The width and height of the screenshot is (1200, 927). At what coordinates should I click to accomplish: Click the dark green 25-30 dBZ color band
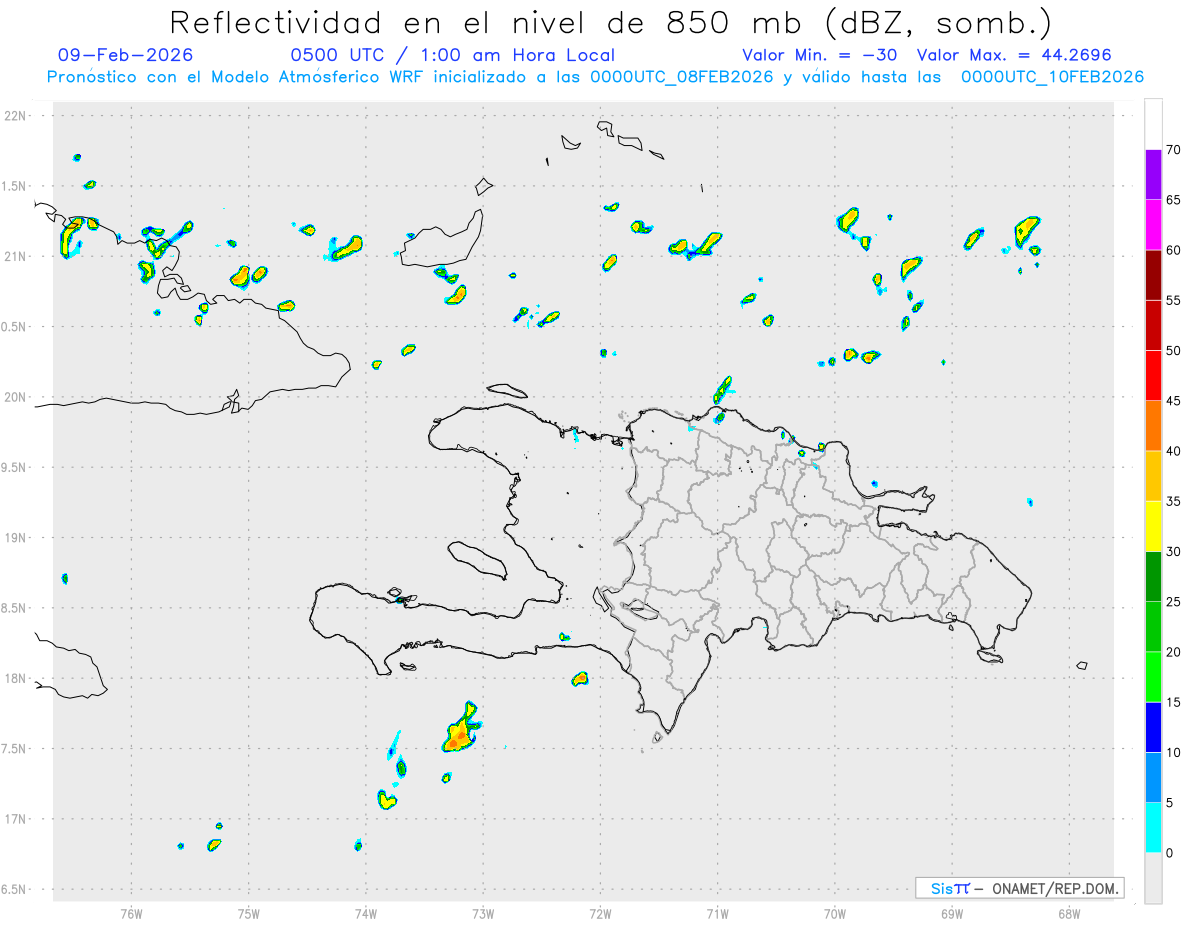click(x=1153, y=577)
